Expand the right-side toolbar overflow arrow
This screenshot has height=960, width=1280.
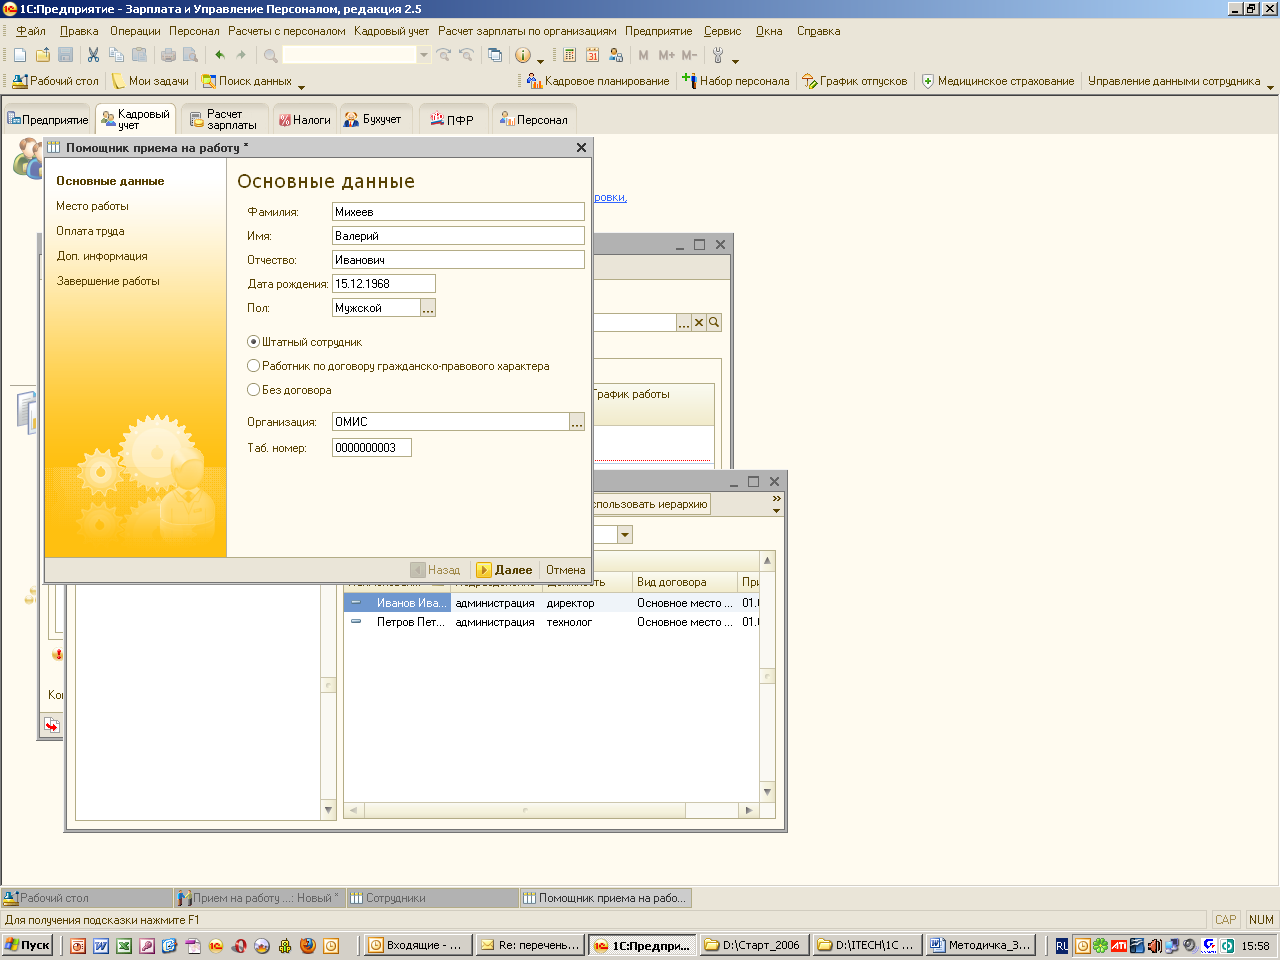[x=1270, y=87]
